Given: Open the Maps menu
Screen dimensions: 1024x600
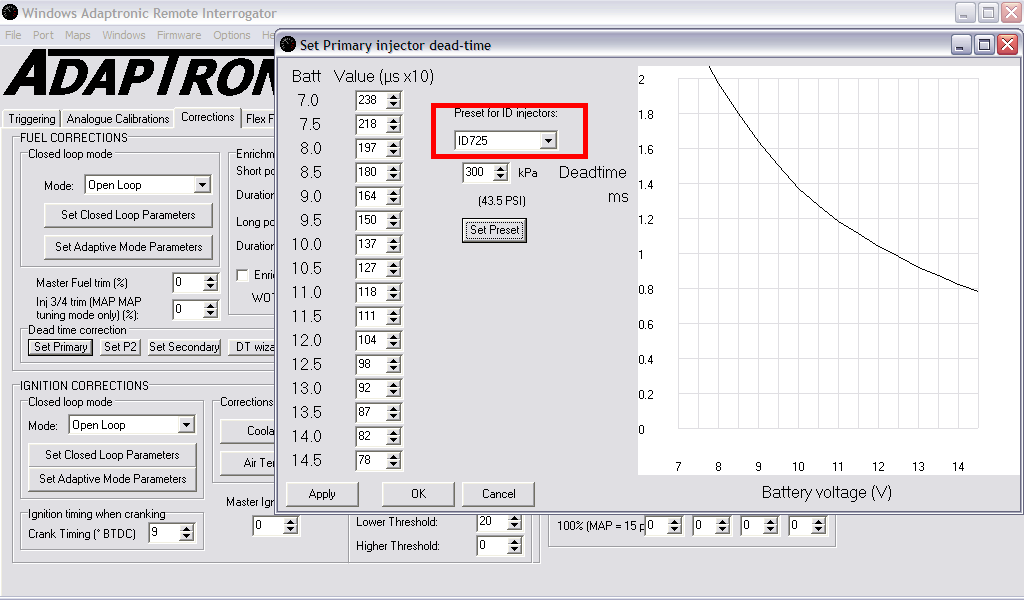Looking at the screenshot, I should click(x=78, y=35).
